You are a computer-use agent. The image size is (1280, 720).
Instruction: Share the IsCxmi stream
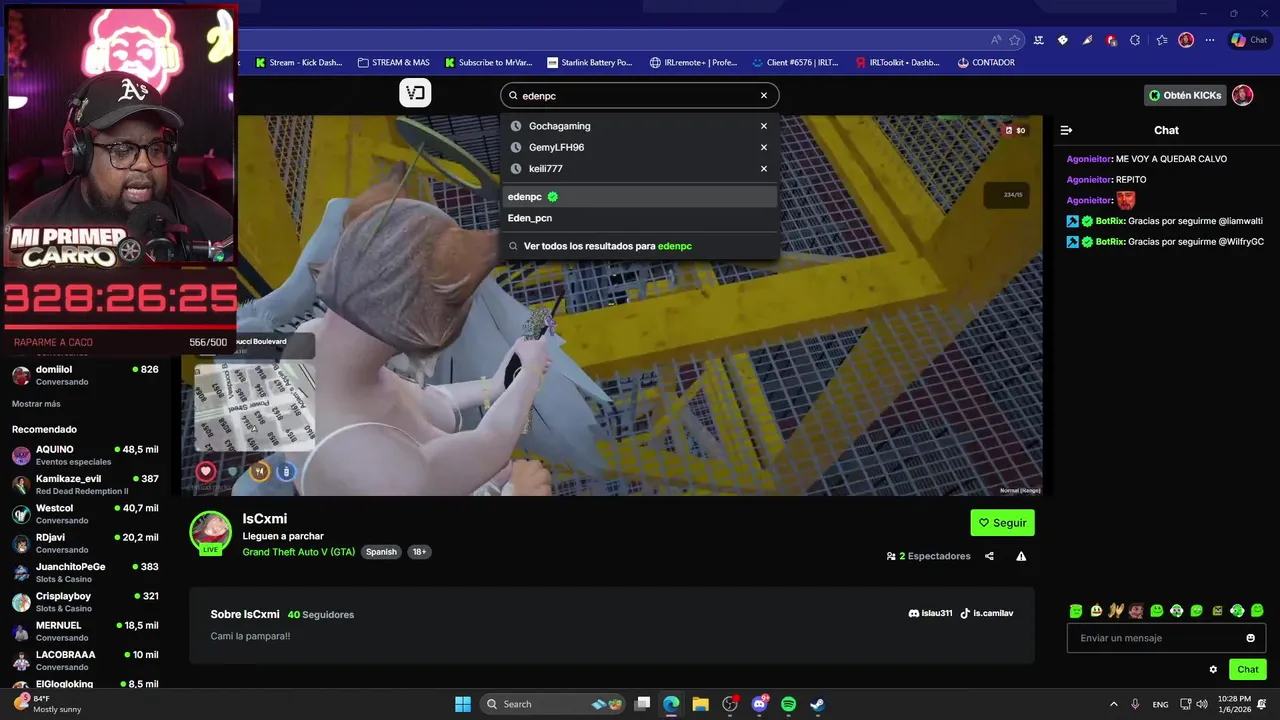(x=989, y=556)
